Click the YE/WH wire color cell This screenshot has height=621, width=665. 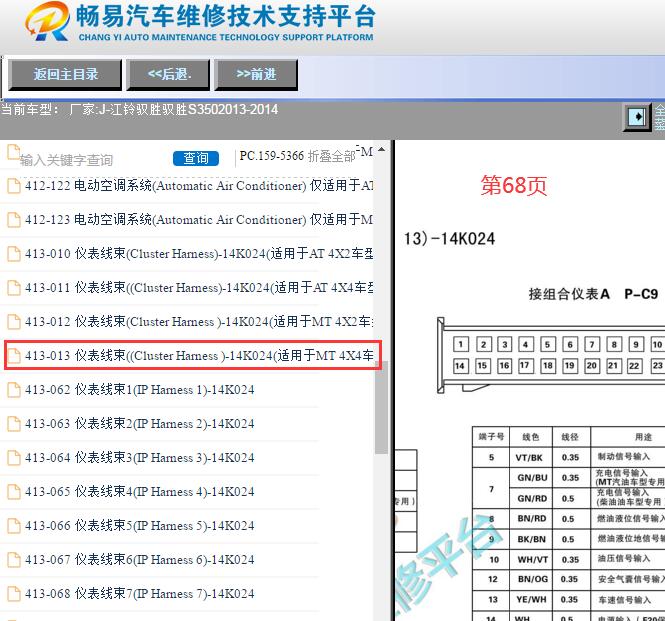(532, 599)
